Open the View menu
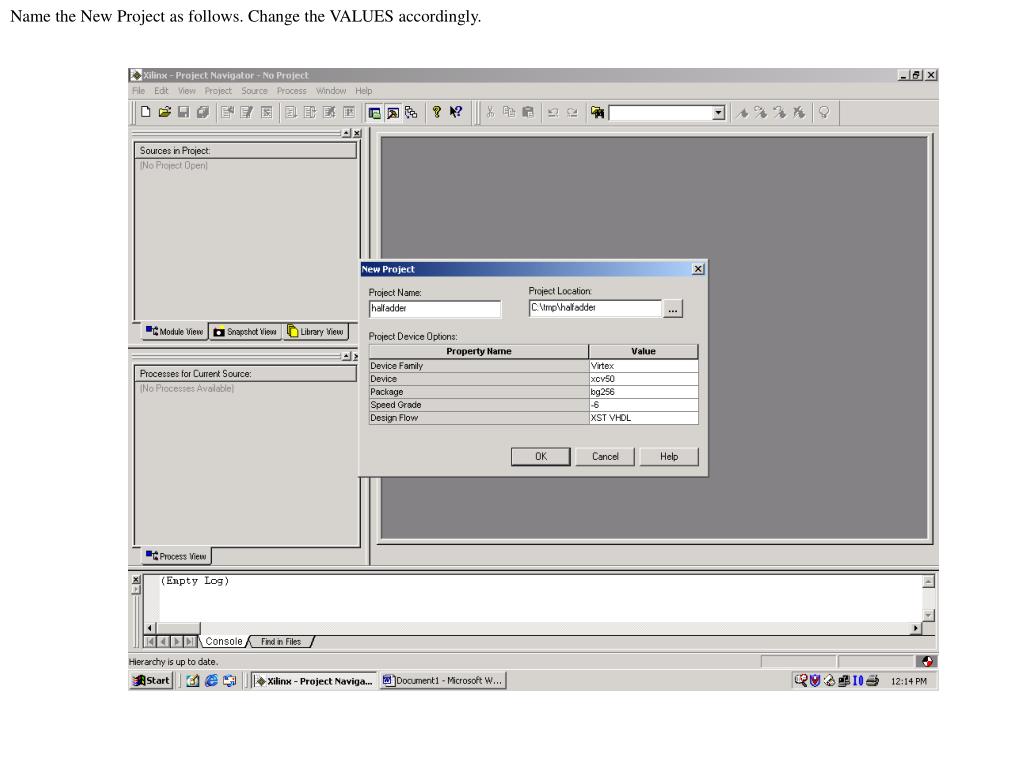1024x768 pixels. coord(187,91)
